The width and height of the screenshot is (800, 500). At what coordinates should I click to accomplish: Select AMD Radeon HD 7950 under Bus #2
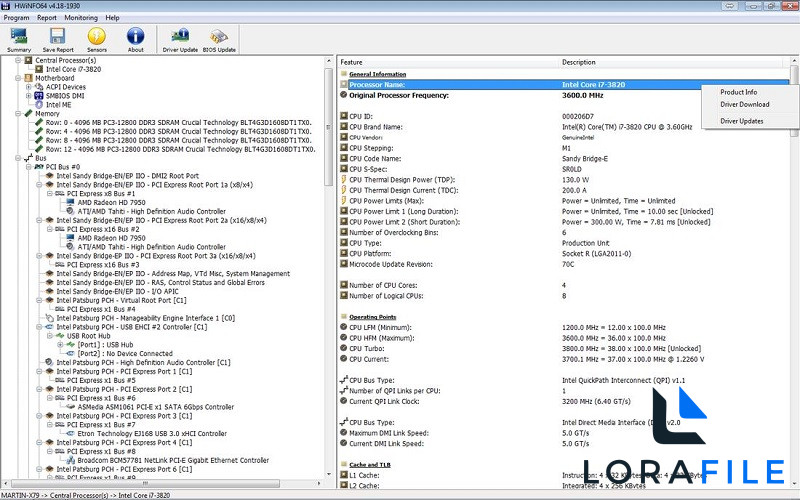click(111, 238)
